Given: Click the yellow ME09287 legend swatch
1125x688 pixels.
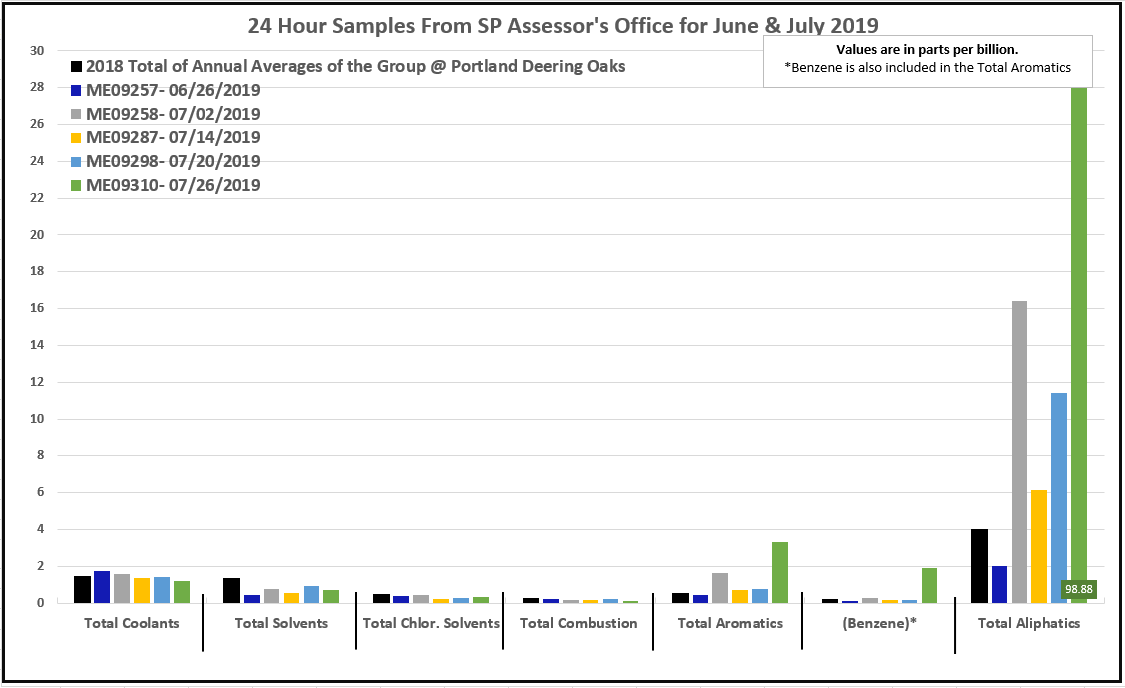Looking at the screenshot, I should [76, 138].
